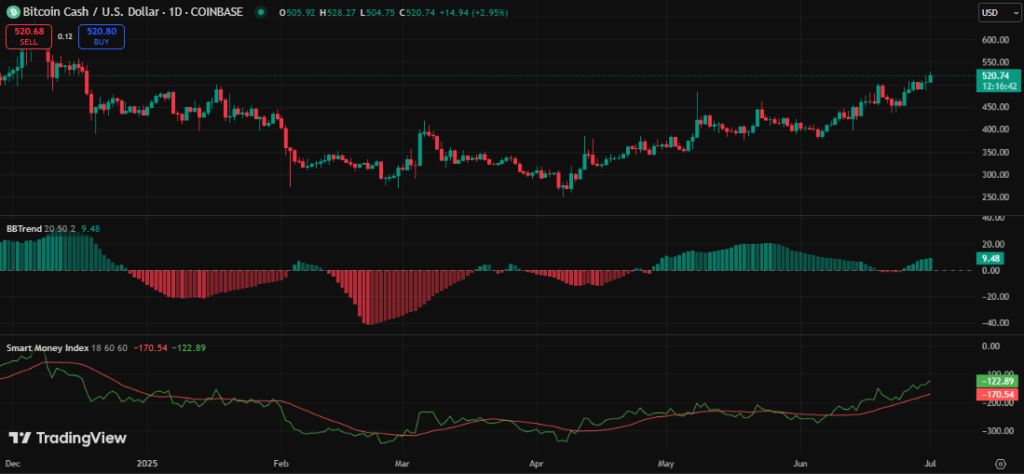Click the blue BUY 520.80 button
This screenshot has height=474, width=1024.
(101, 36)
